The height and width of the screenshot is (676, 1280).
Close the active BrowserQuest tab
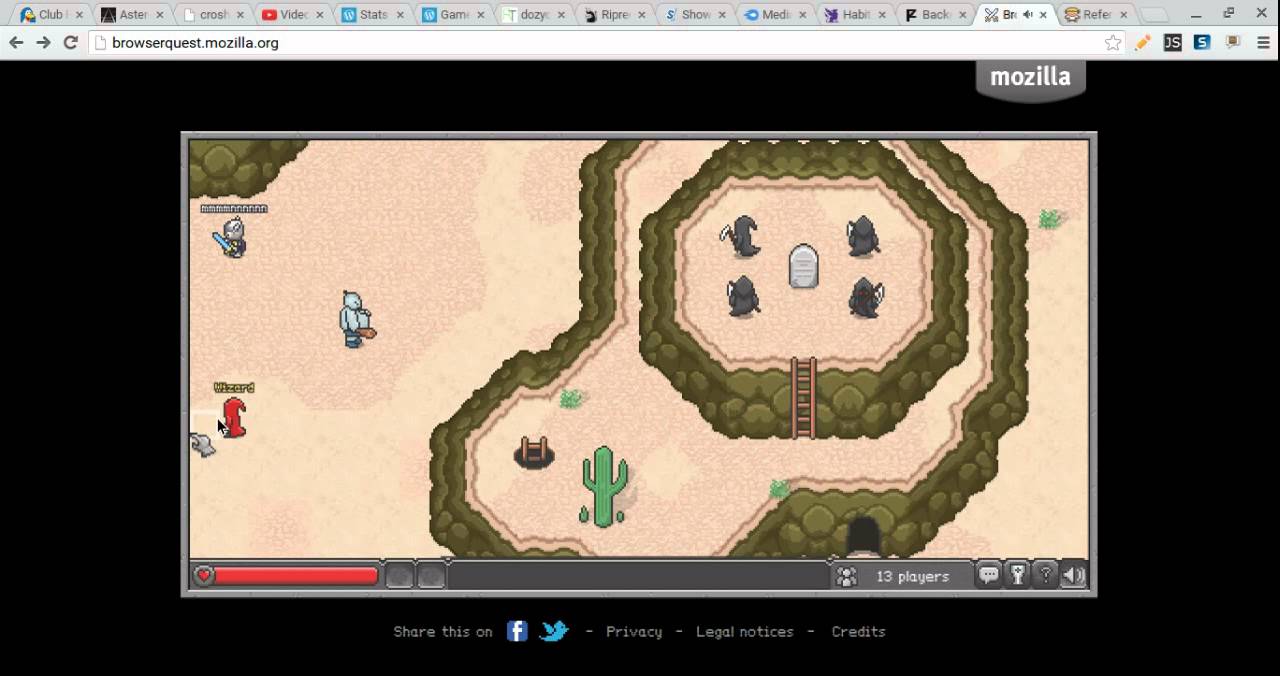point(1043,15)
